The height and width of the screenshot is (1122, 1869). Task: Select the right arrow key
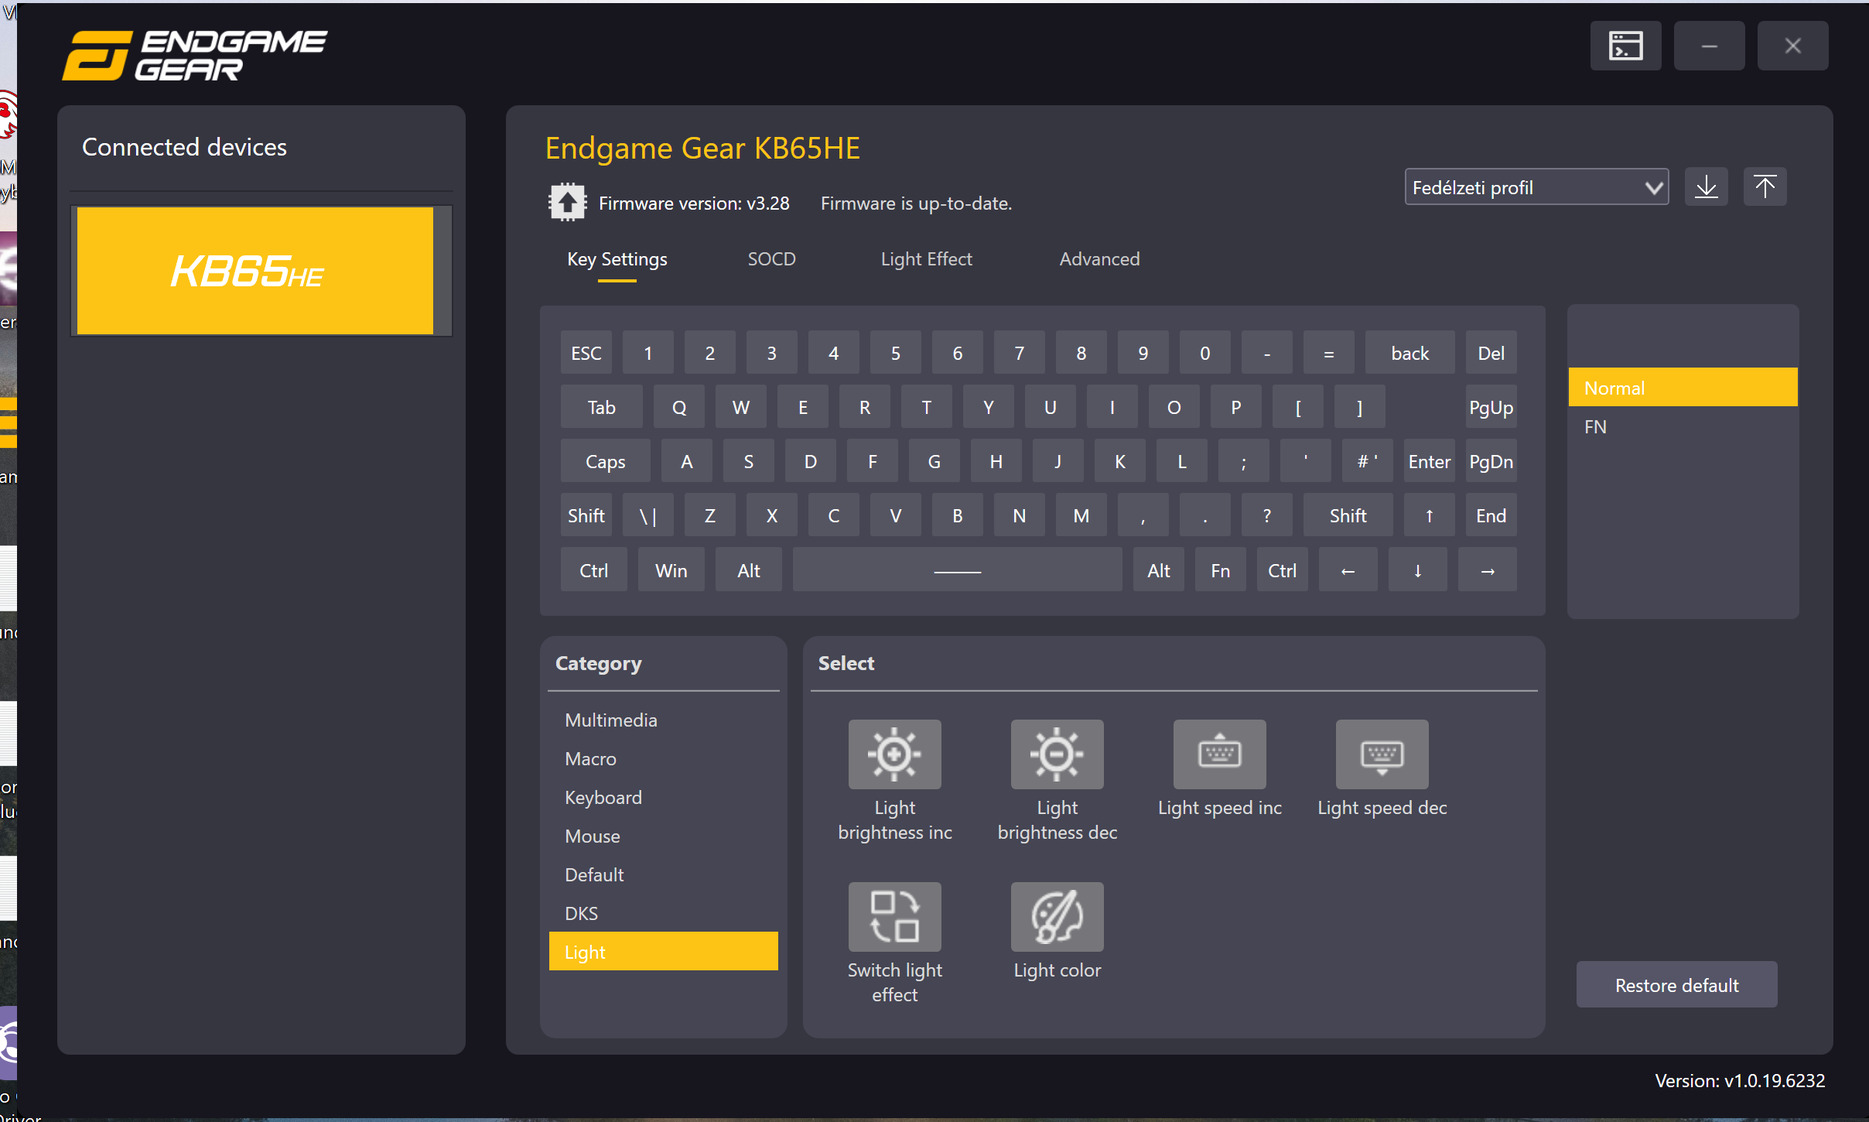pyautogui.click(x=1488, y=571)
